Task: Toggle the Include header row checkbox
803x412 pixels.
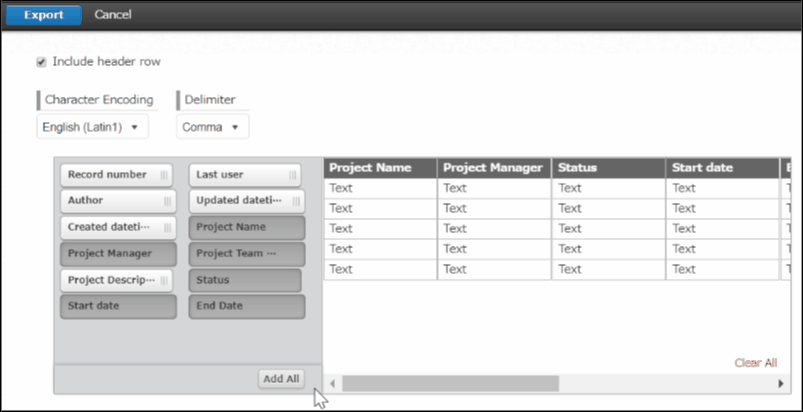Action: pyautogui.click(x=41, y=62)
